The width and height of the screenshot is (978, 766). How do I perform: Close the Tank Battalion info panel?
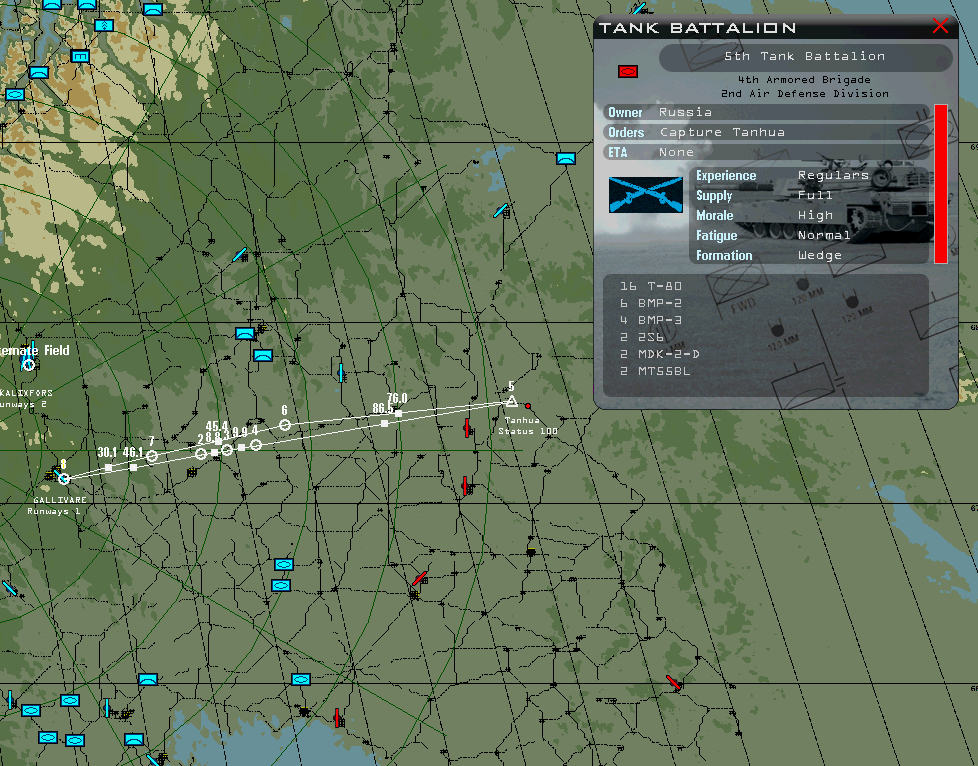point(940,26)
